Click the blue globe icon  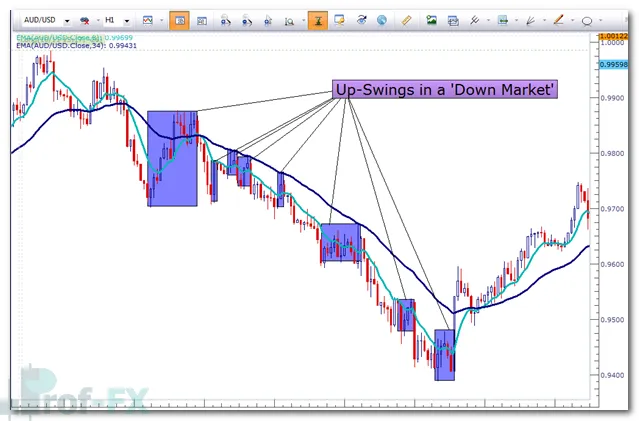click(381, 20)
